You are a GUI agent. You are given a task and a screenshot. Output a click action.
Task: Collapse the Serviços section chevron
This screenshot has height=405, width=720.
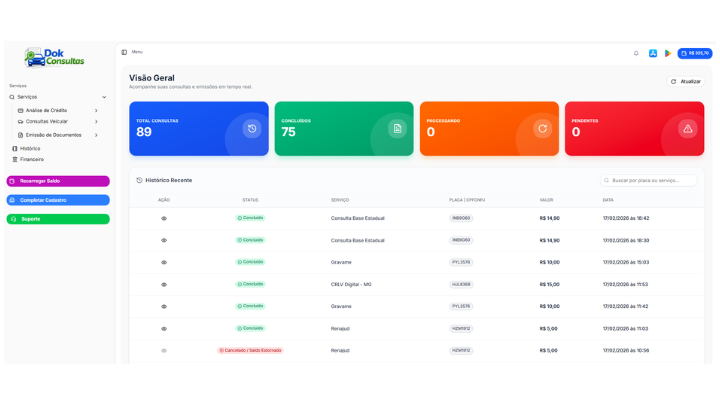coord(104,97)
